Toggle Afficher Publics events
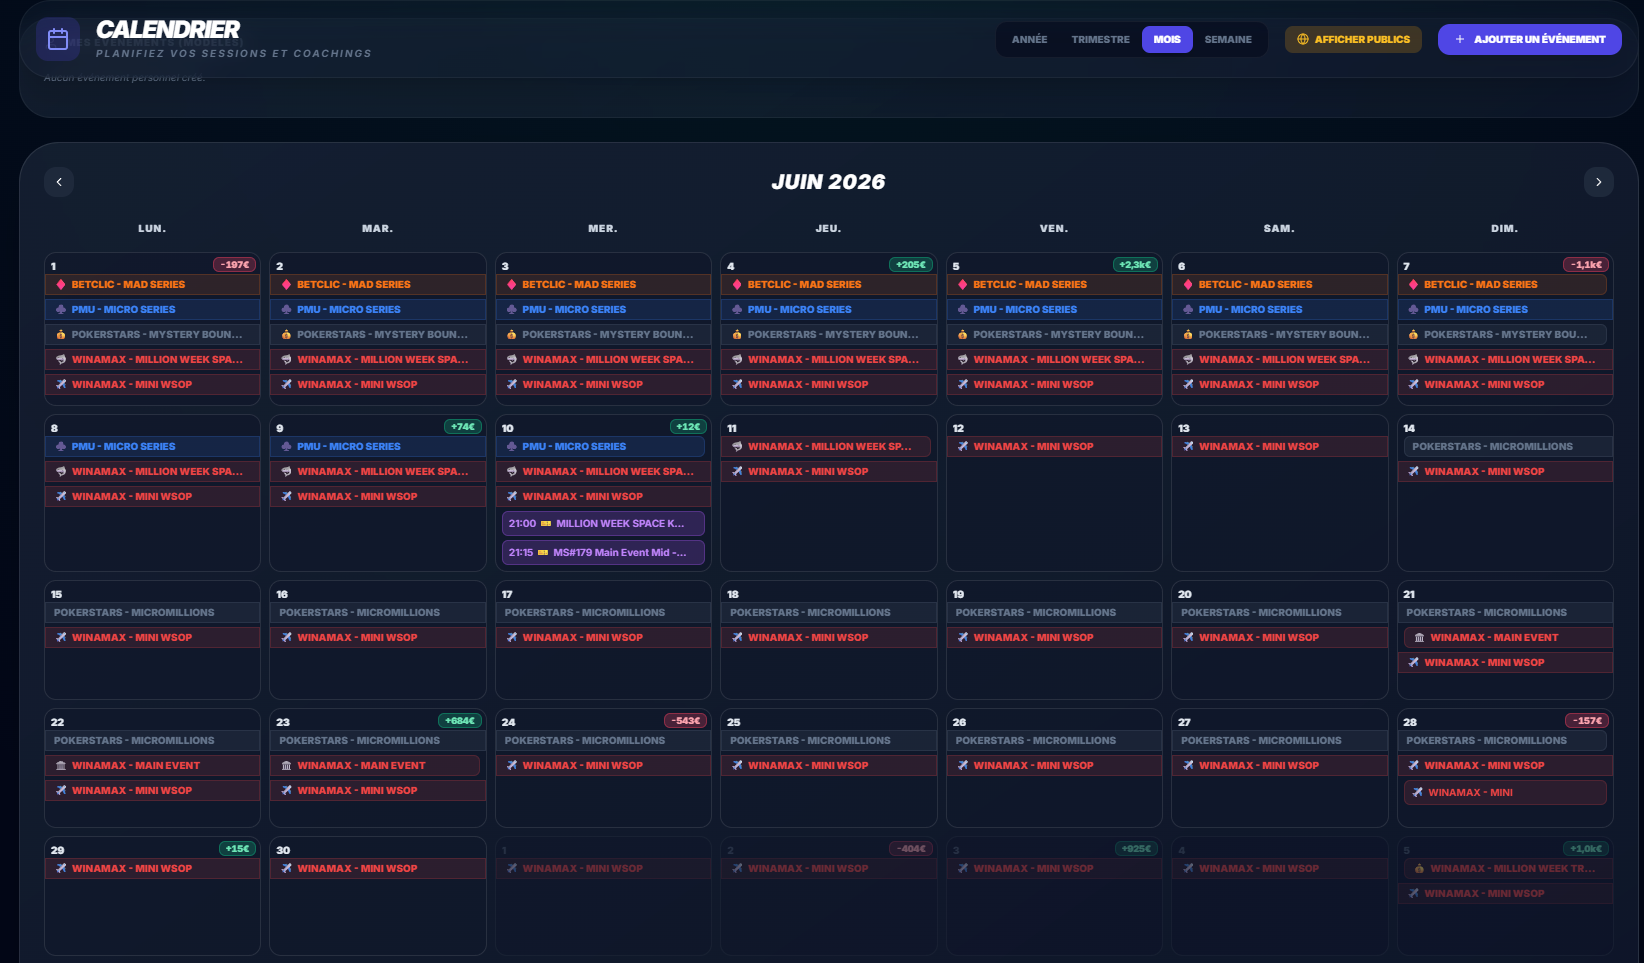This screenshot has height=963, width=1644. [1353, 40]
